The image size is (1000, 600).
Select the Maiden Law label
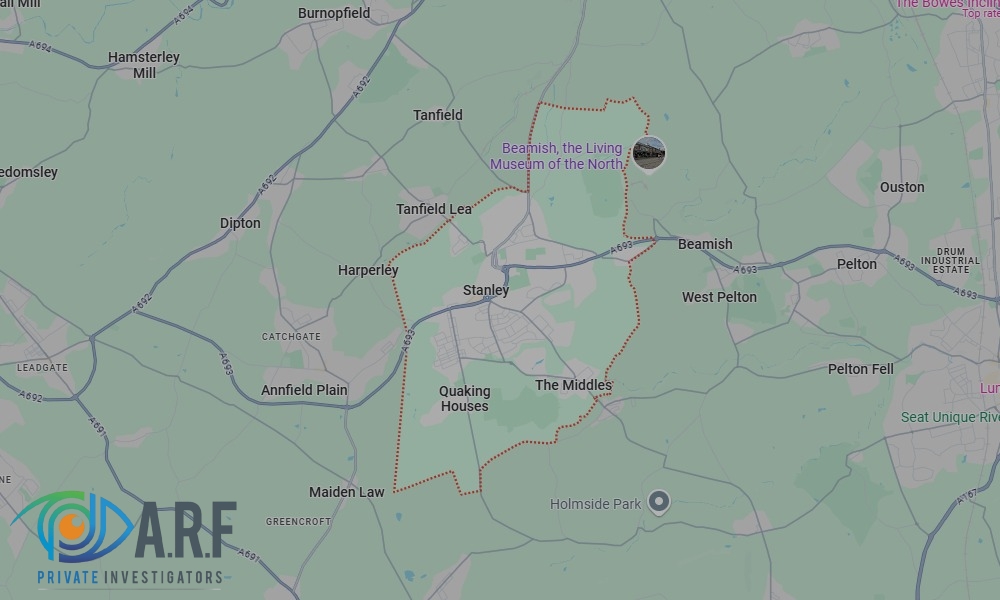click(347, 492)
